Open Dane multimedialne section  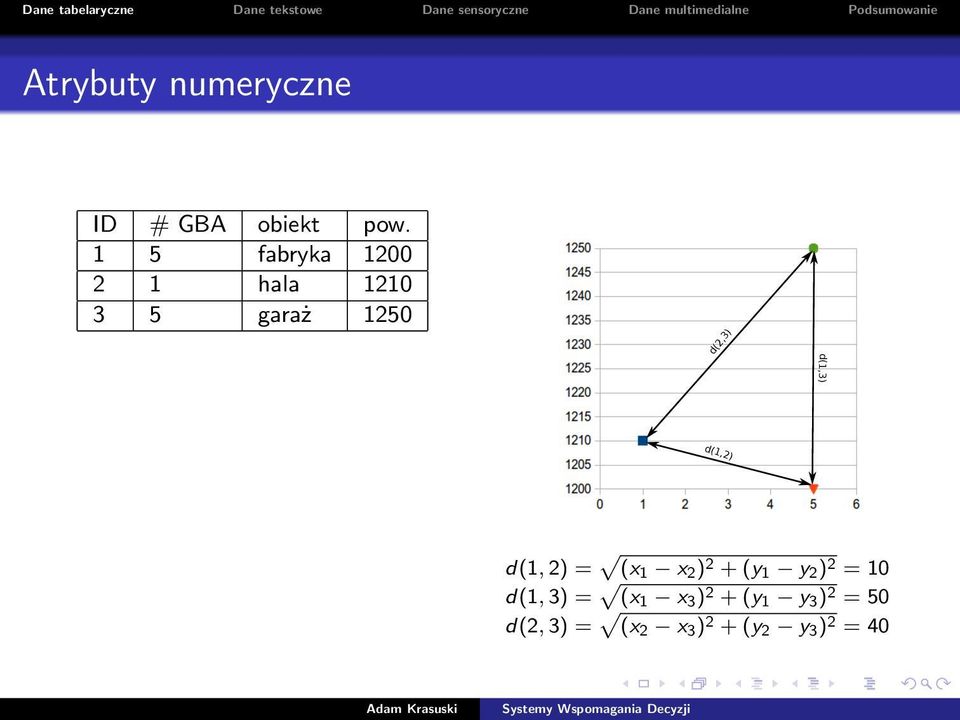(688, 10)
